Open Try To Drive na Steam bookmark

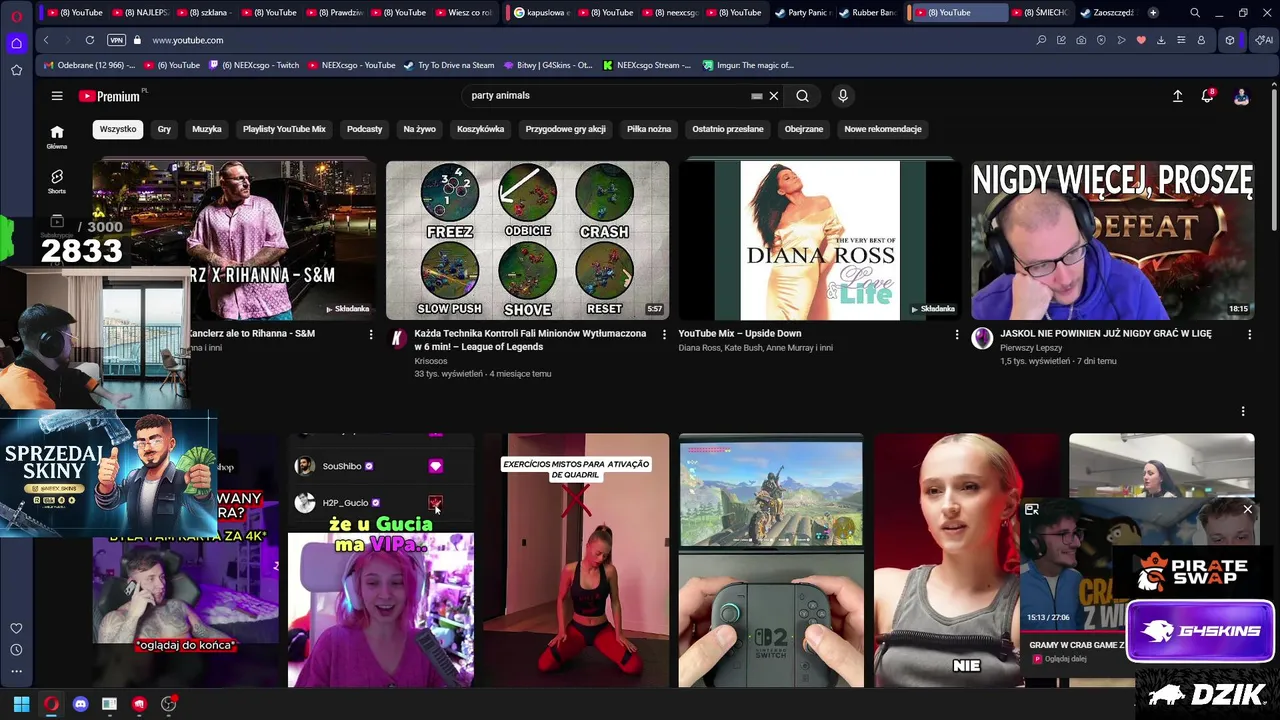[x=449, y=65]
